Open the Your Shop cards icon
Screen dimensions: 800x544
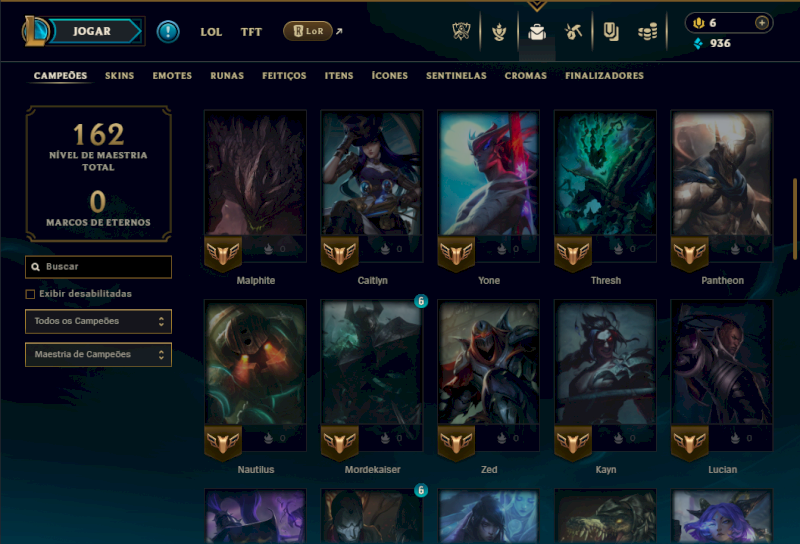click(x=611, y=32)
